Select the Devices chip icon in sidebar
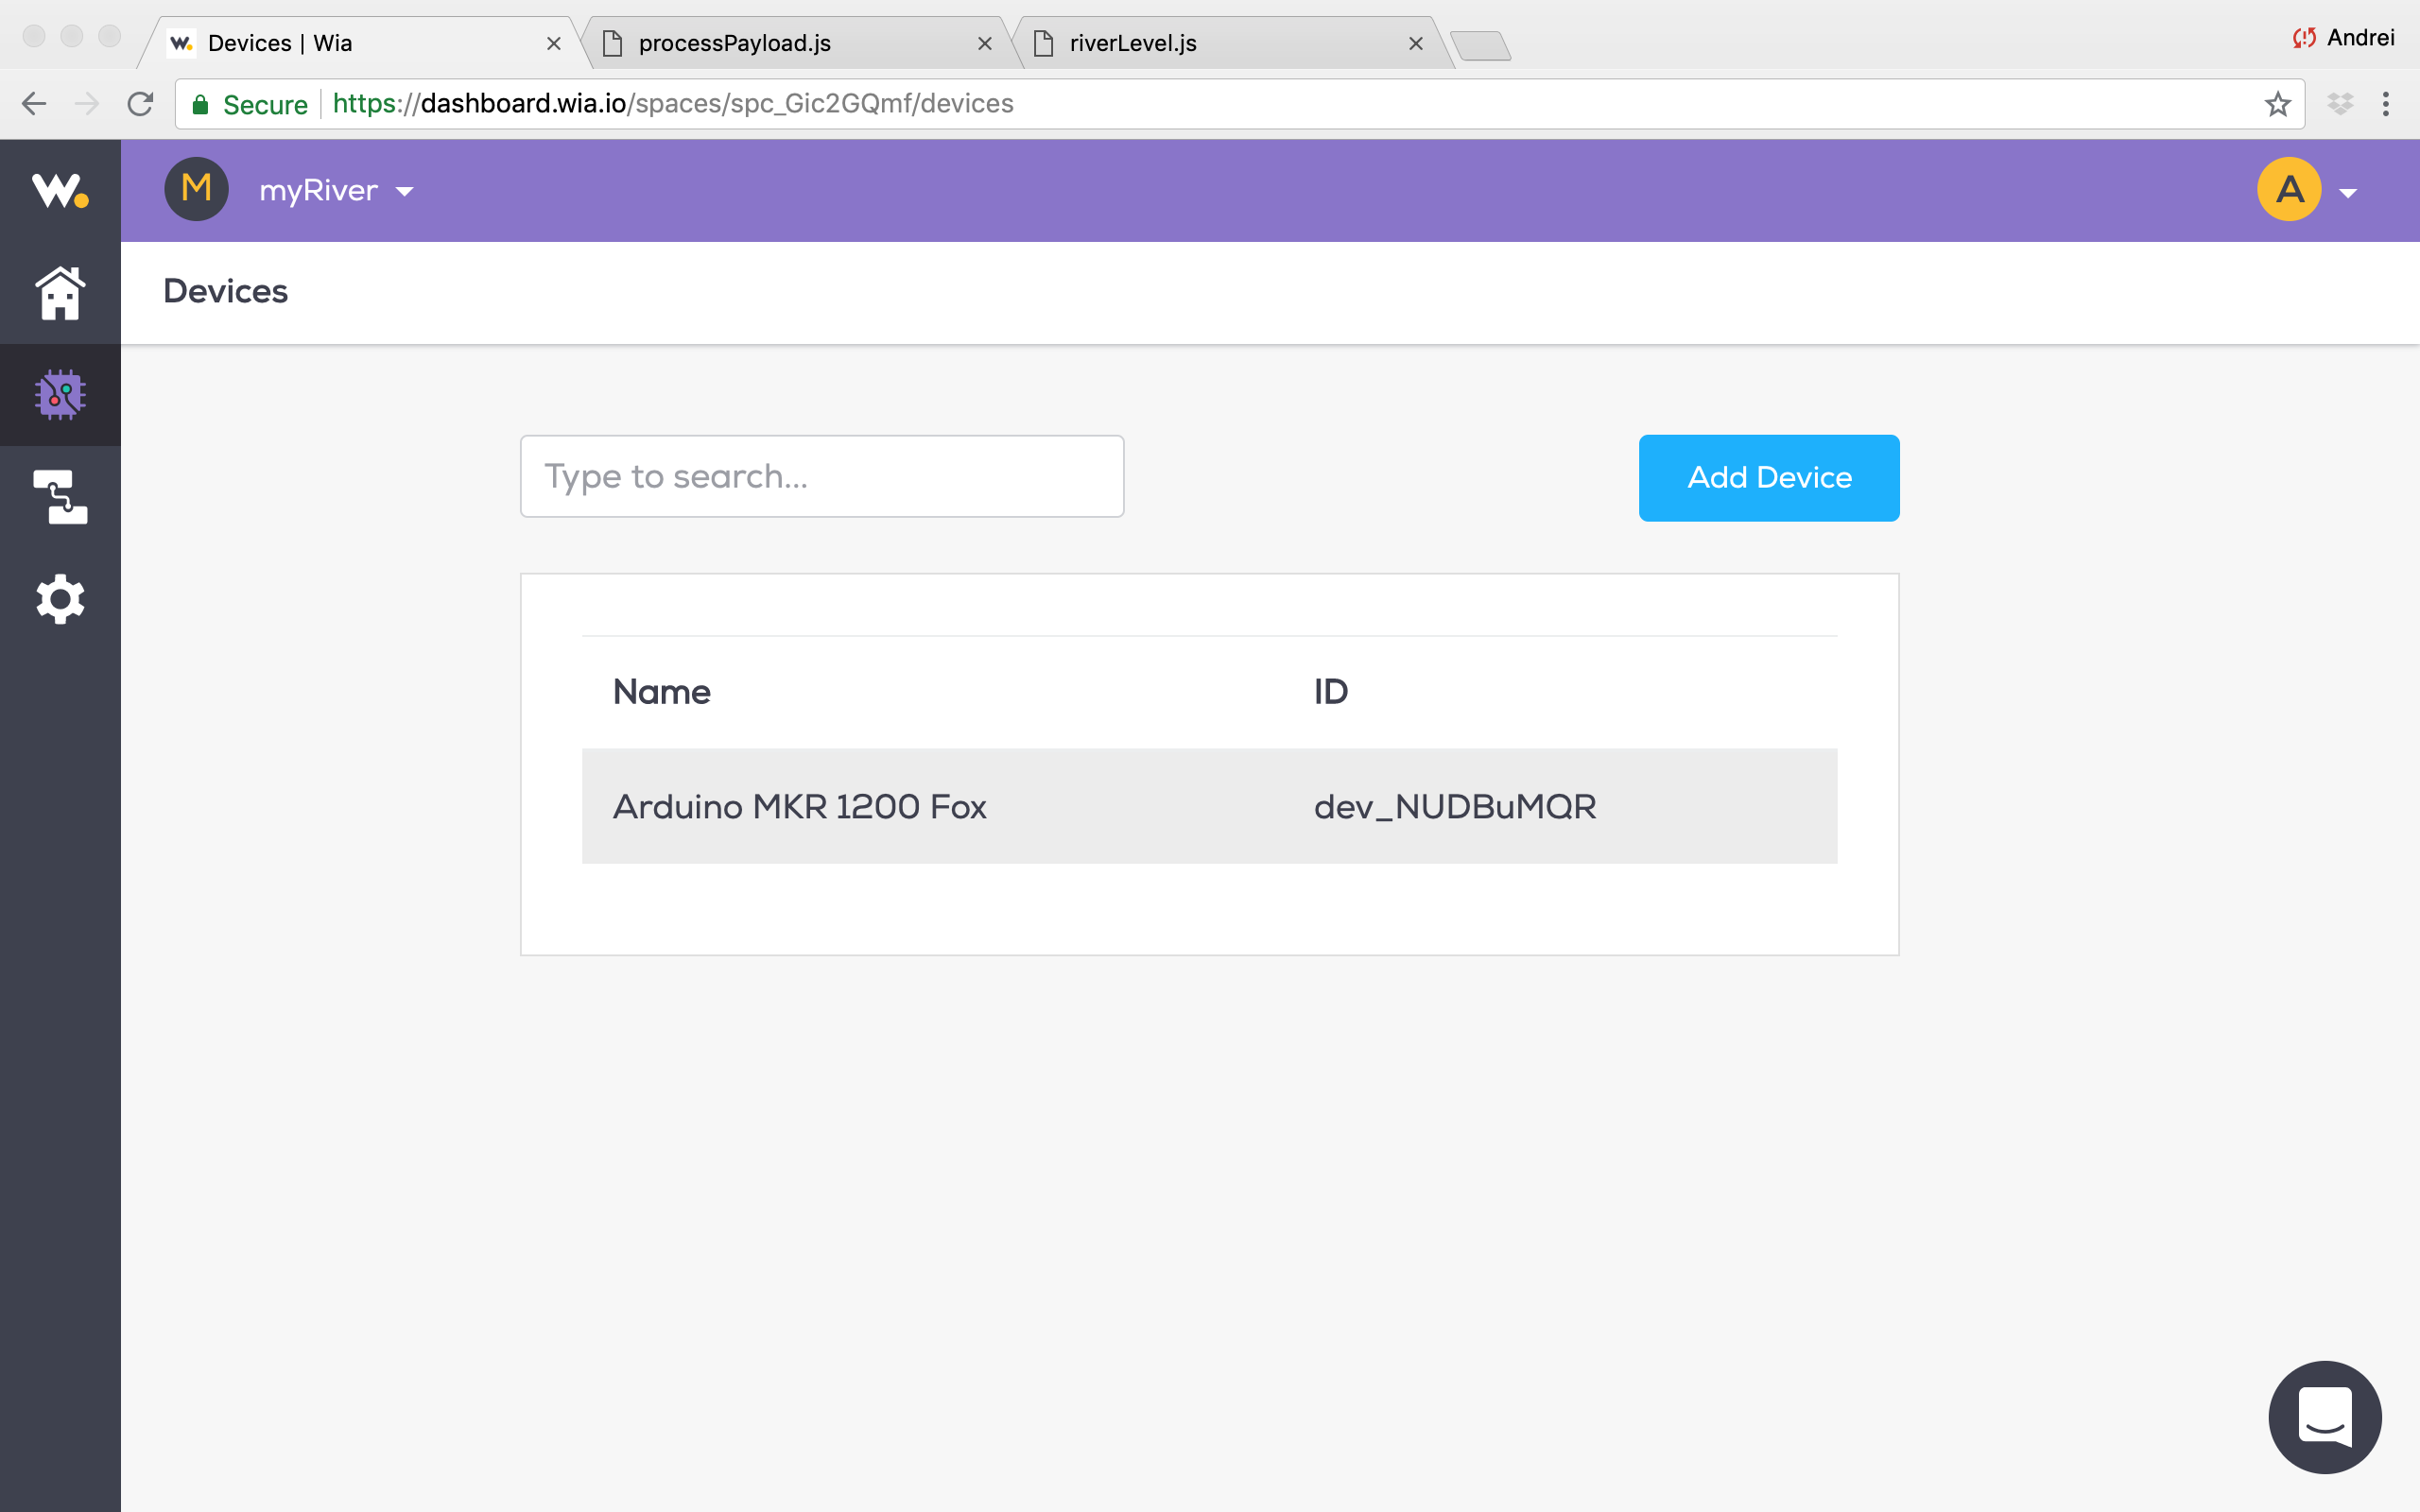 (x=60, y=395)
